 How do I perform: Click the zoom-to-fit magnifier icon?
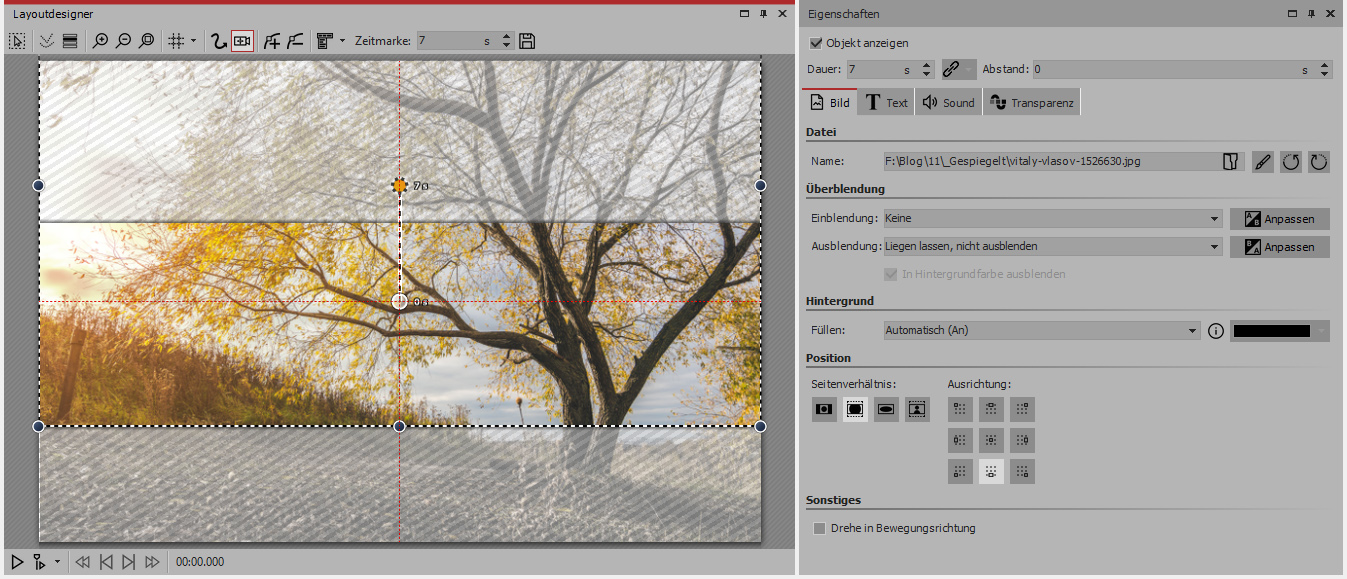click(146, 41)
